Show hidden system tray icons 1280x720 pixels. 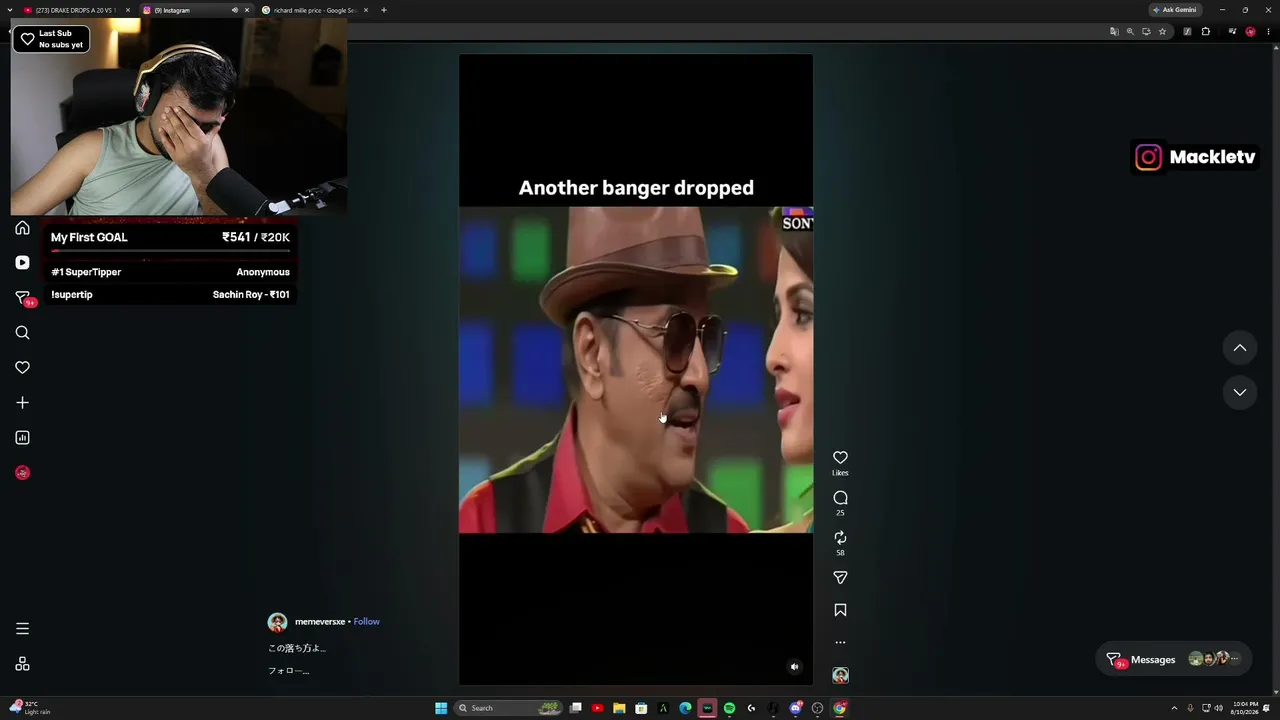(x=1174, y=708)
